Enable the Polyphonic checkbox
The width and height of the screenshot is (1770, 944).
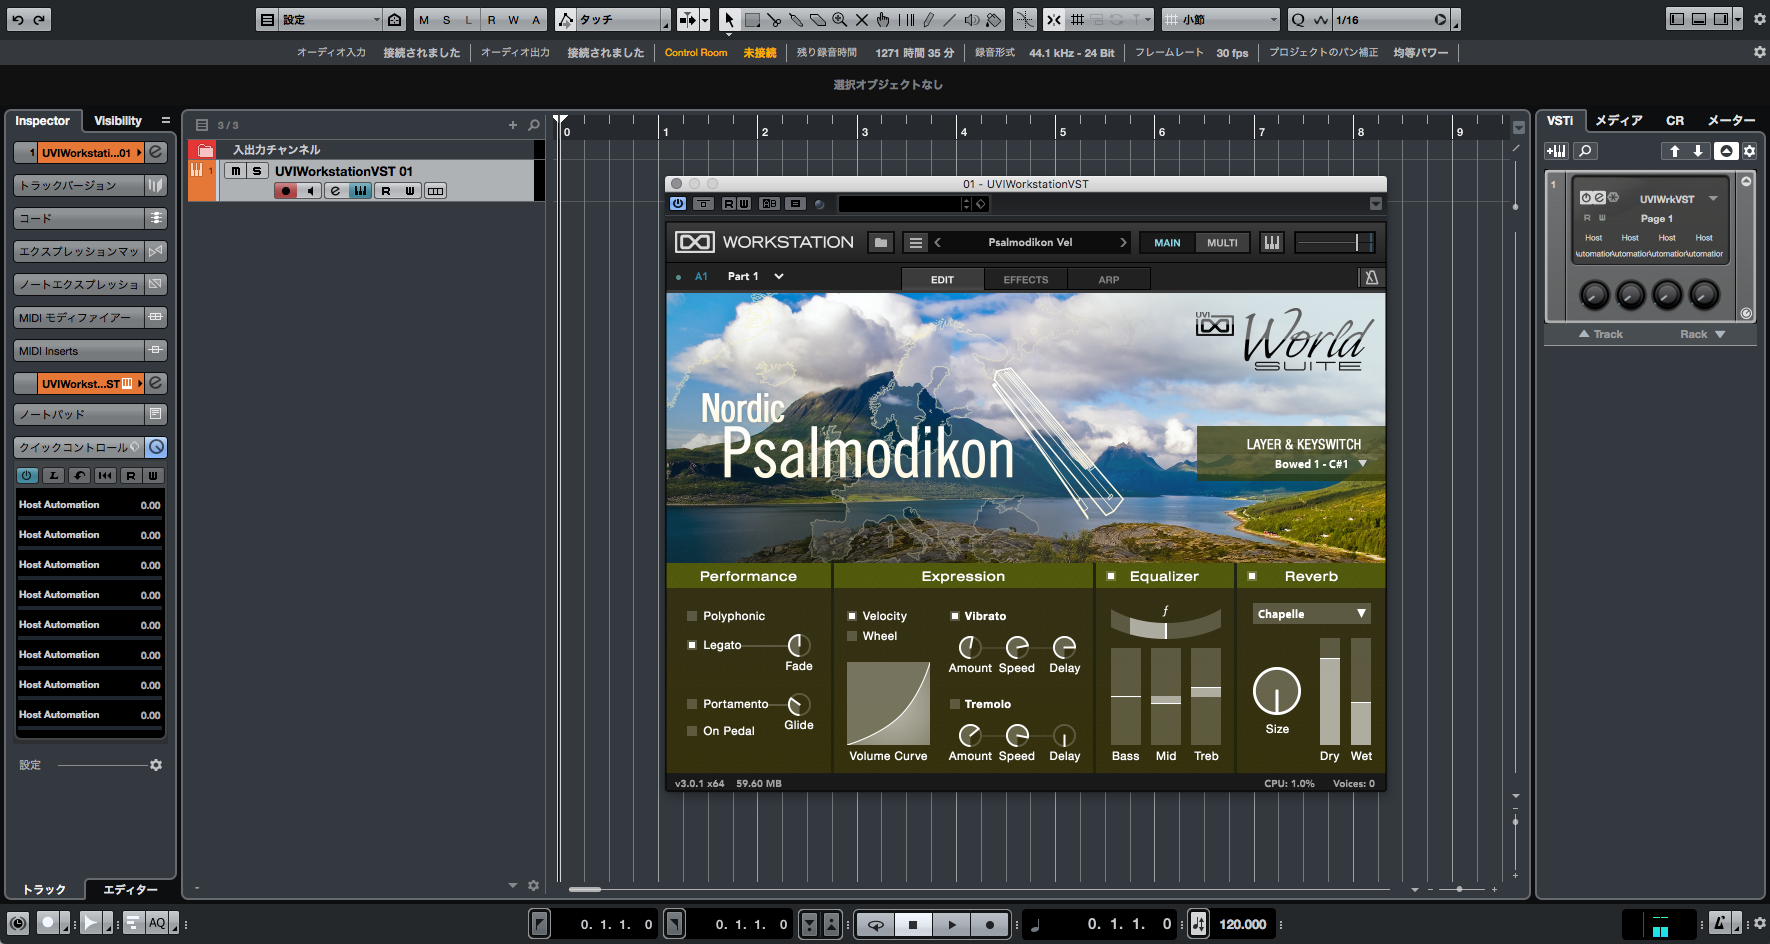[x=692, y=616]
